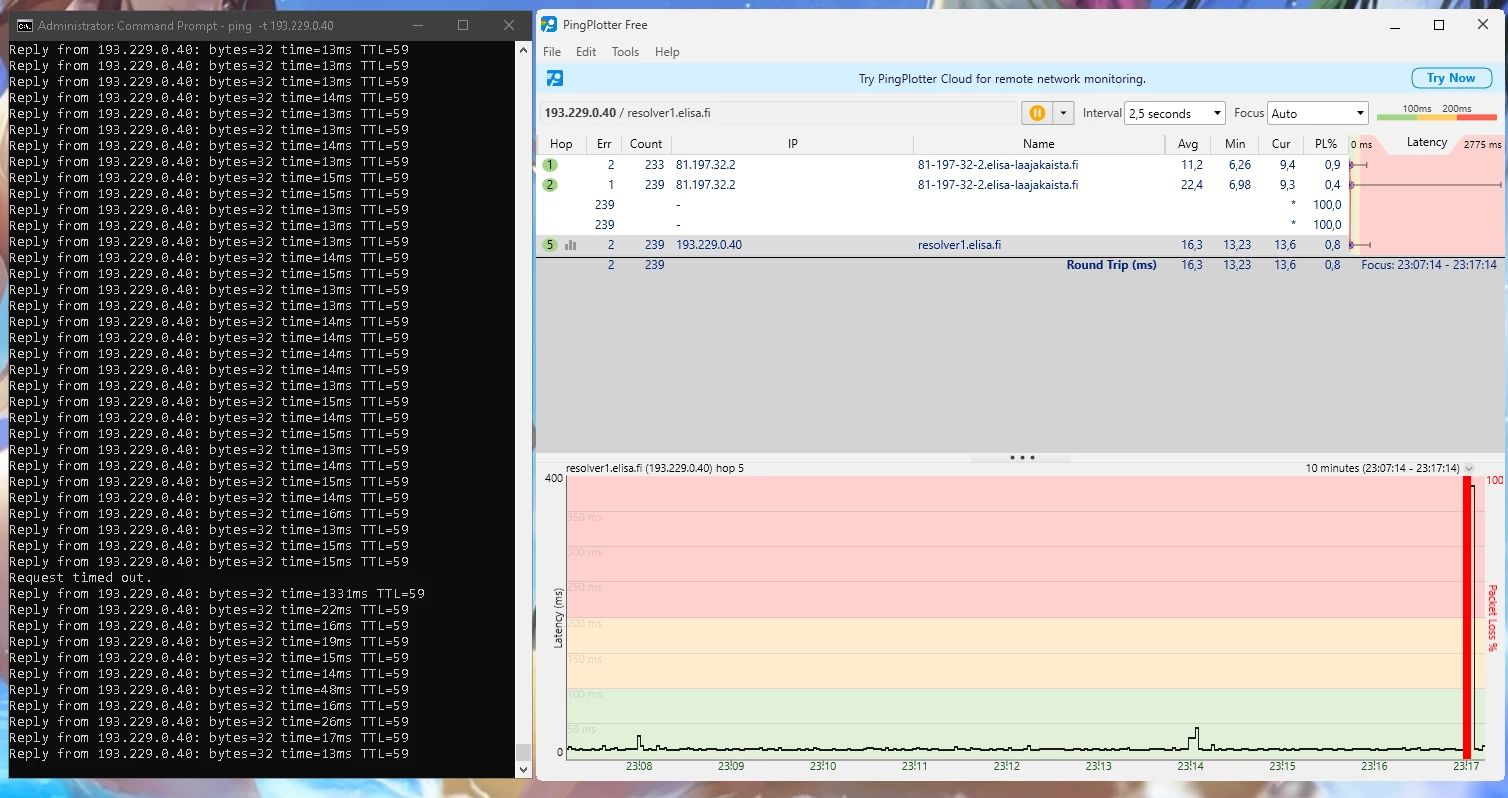The width and height of the screenshot is (1508, 798).
Task: Click the PingPlotter logo in the banner
Action: [x=554, y=78]
